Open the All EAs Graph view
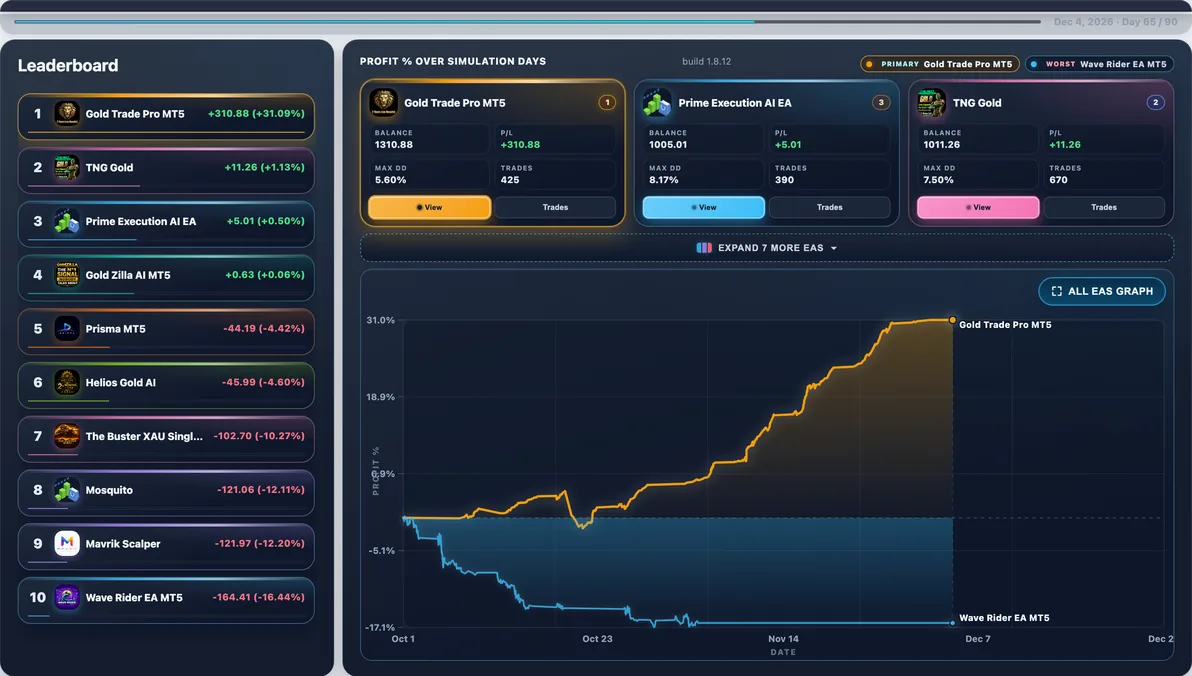The height and width of the screenshot is (676, 1192). pos(1102,291)
